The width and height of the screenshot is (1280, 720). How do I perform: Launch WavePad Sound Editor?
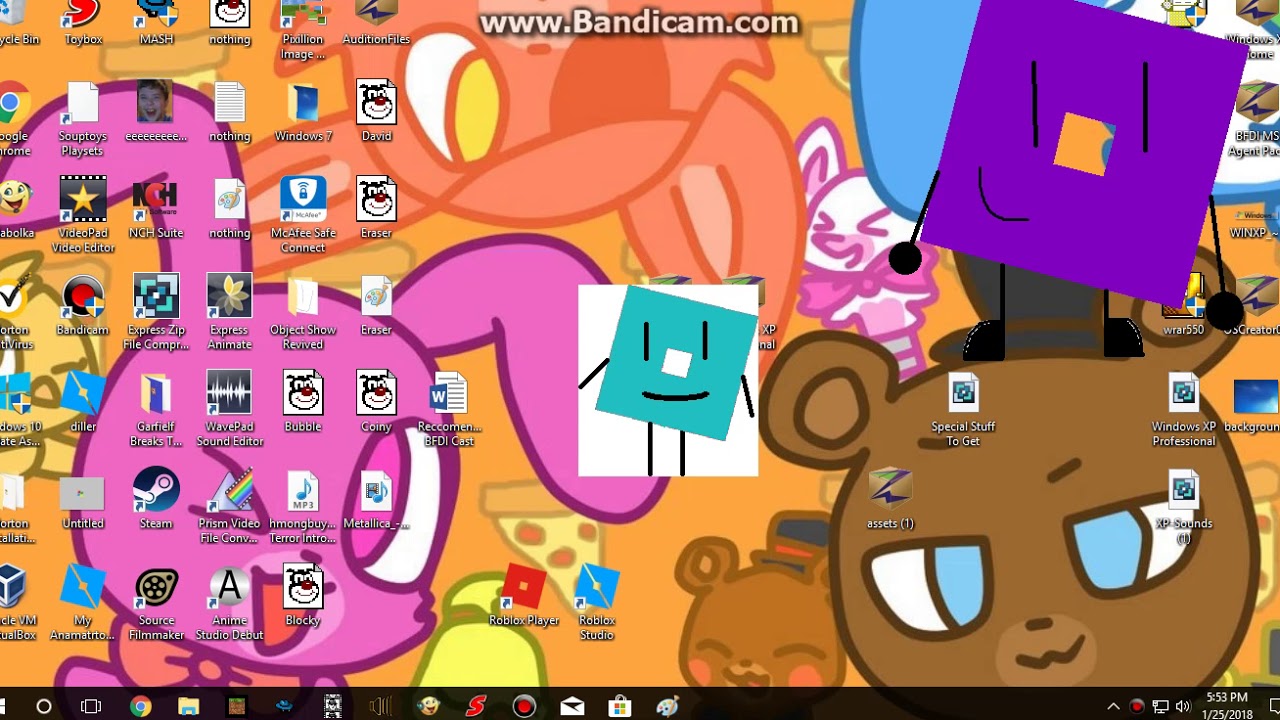click(229, 408)
